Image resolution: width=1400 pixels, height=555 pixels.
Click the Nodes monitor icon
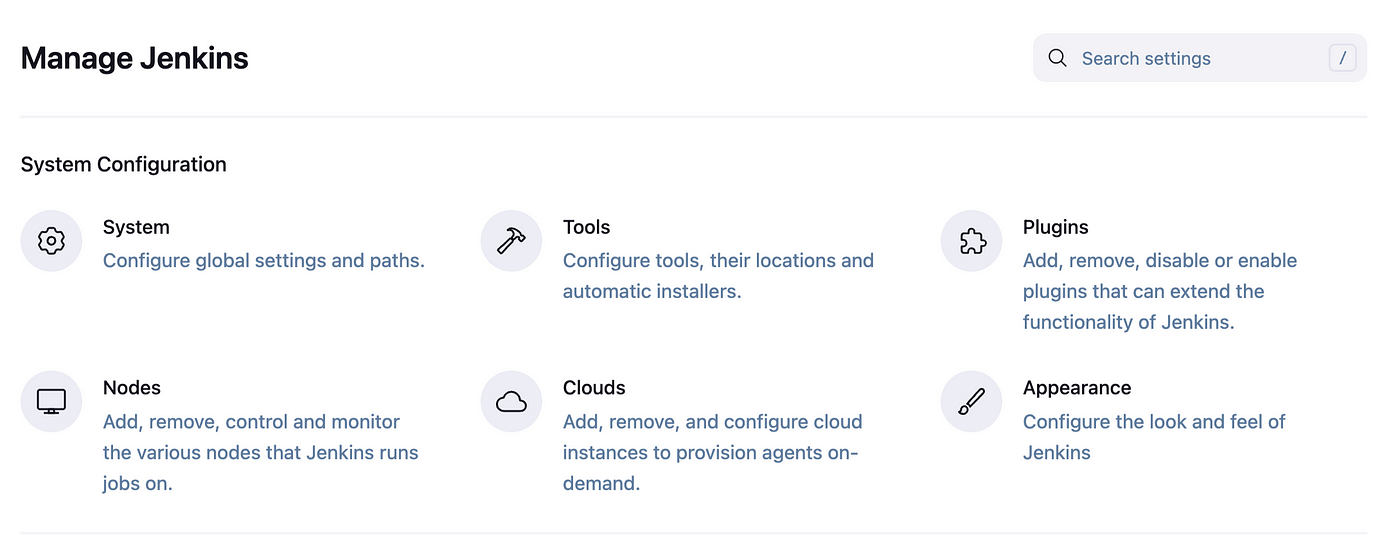pyautogui.click(x=51, y=402)
